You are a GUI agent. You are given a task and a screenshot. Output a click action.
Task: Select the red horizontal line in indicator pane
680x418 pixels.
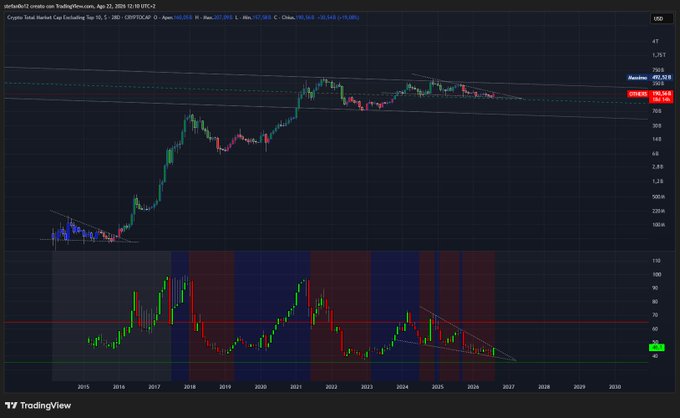pos(326,322)
